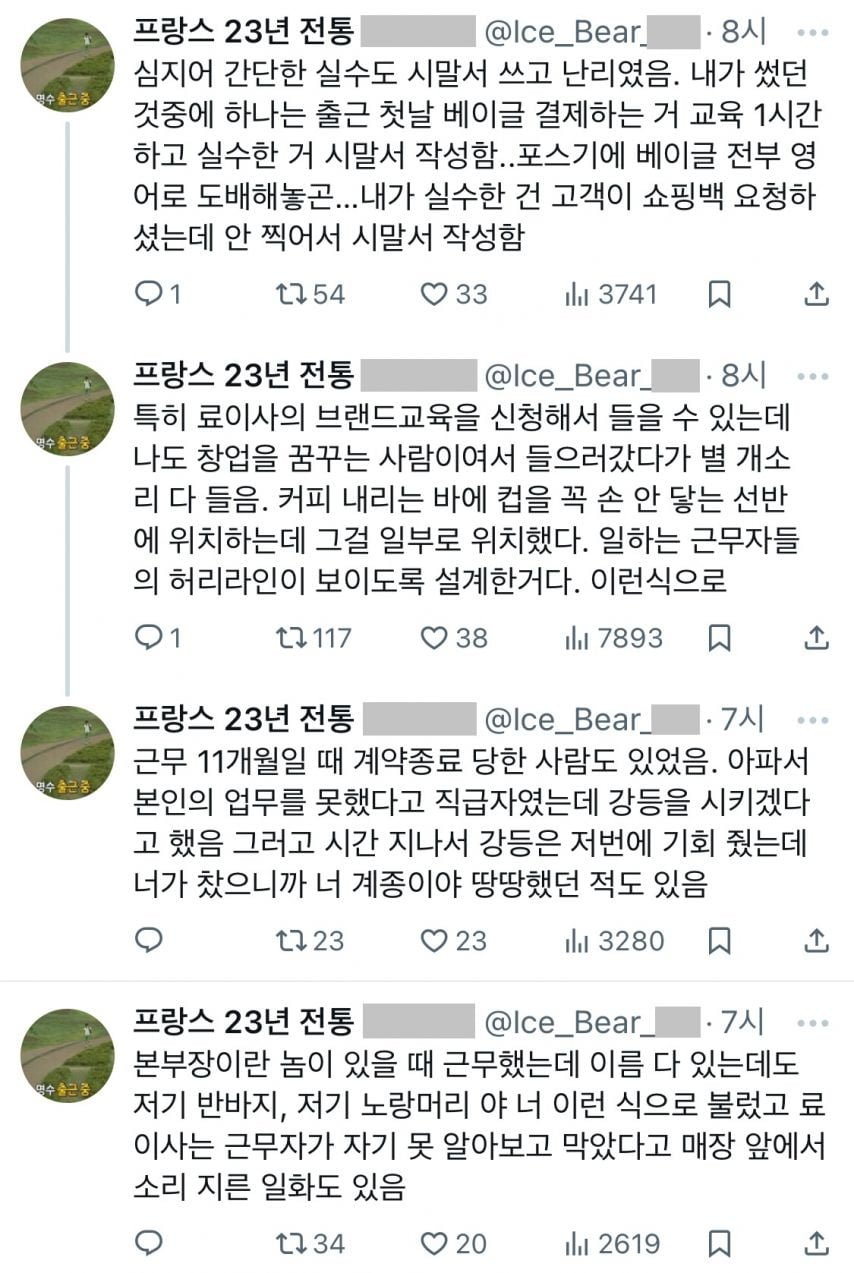Screen dimensions: 854x1273
Task: Like the last tweet with 20 likes
Action: (x=433, y=1243)
